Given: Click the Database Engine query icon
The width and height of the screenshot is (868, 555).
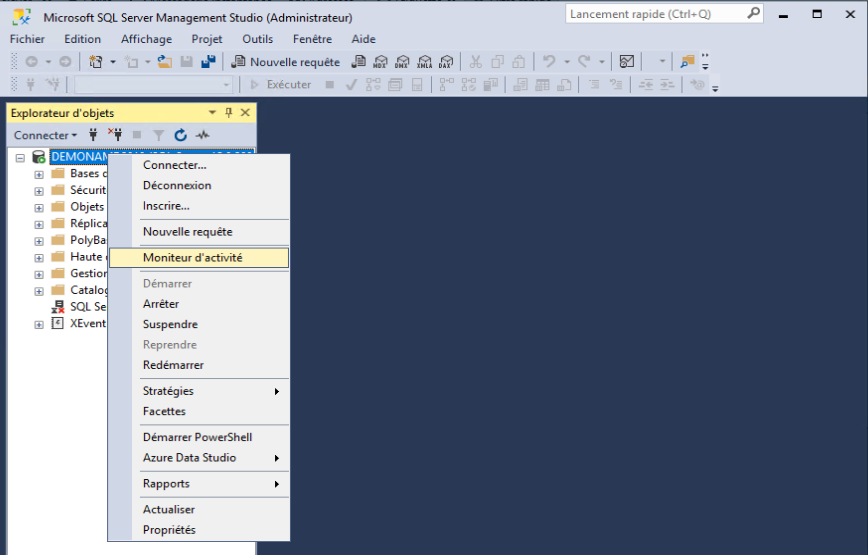Looking at the screenshot, I should (359, 61).
